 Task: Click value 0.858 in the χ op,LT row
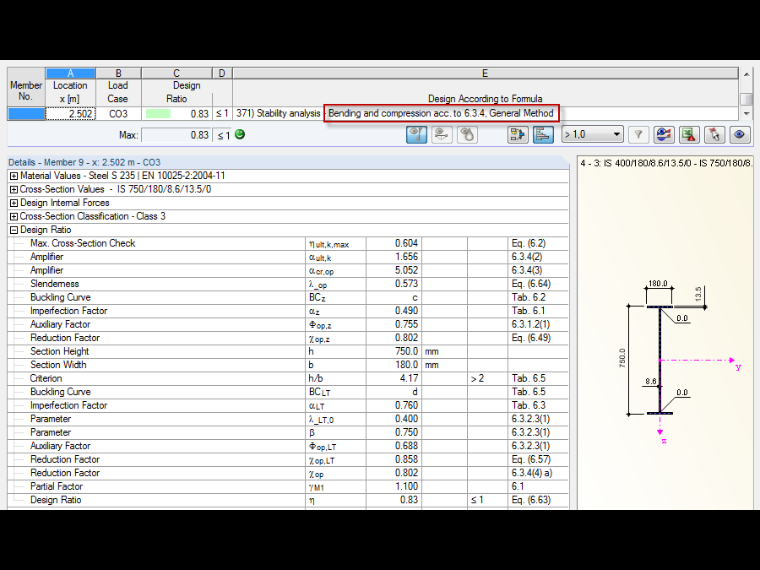[x=406, y=459]
